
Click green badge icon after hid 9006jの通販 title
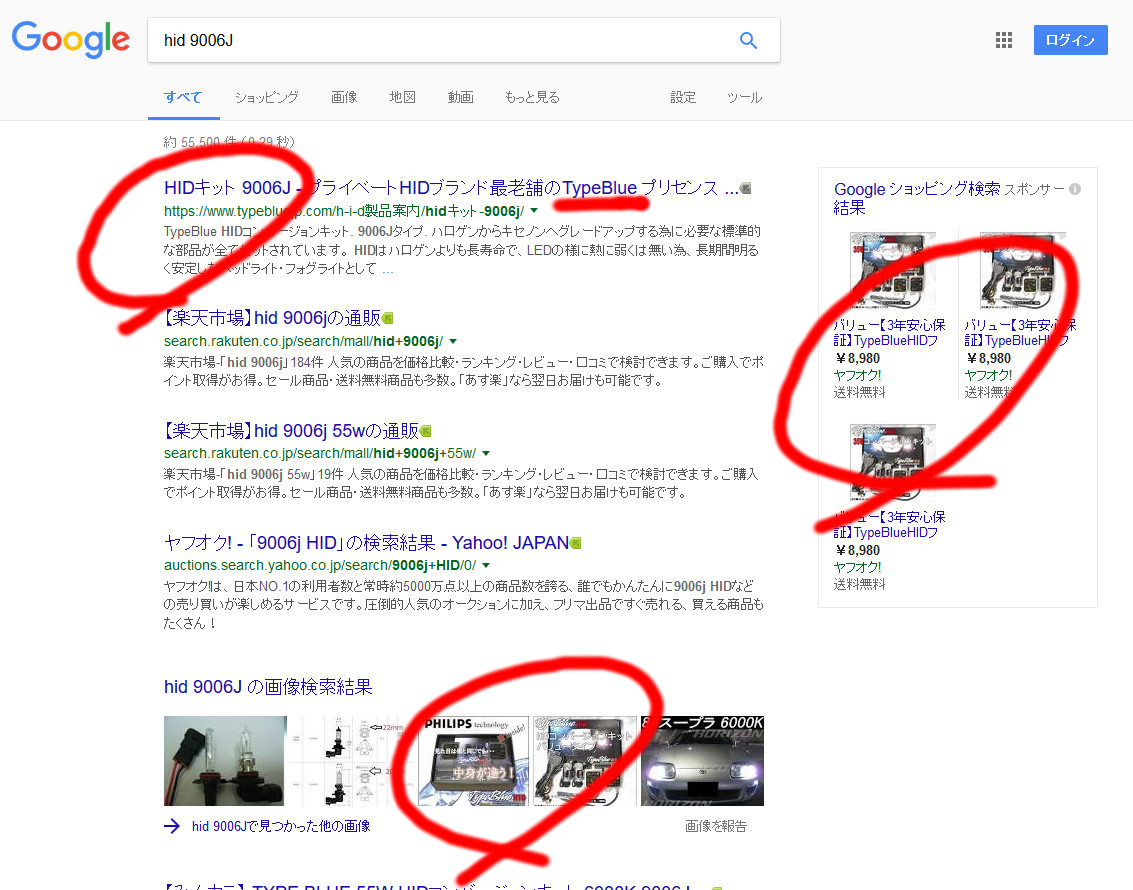pos(387,318)
